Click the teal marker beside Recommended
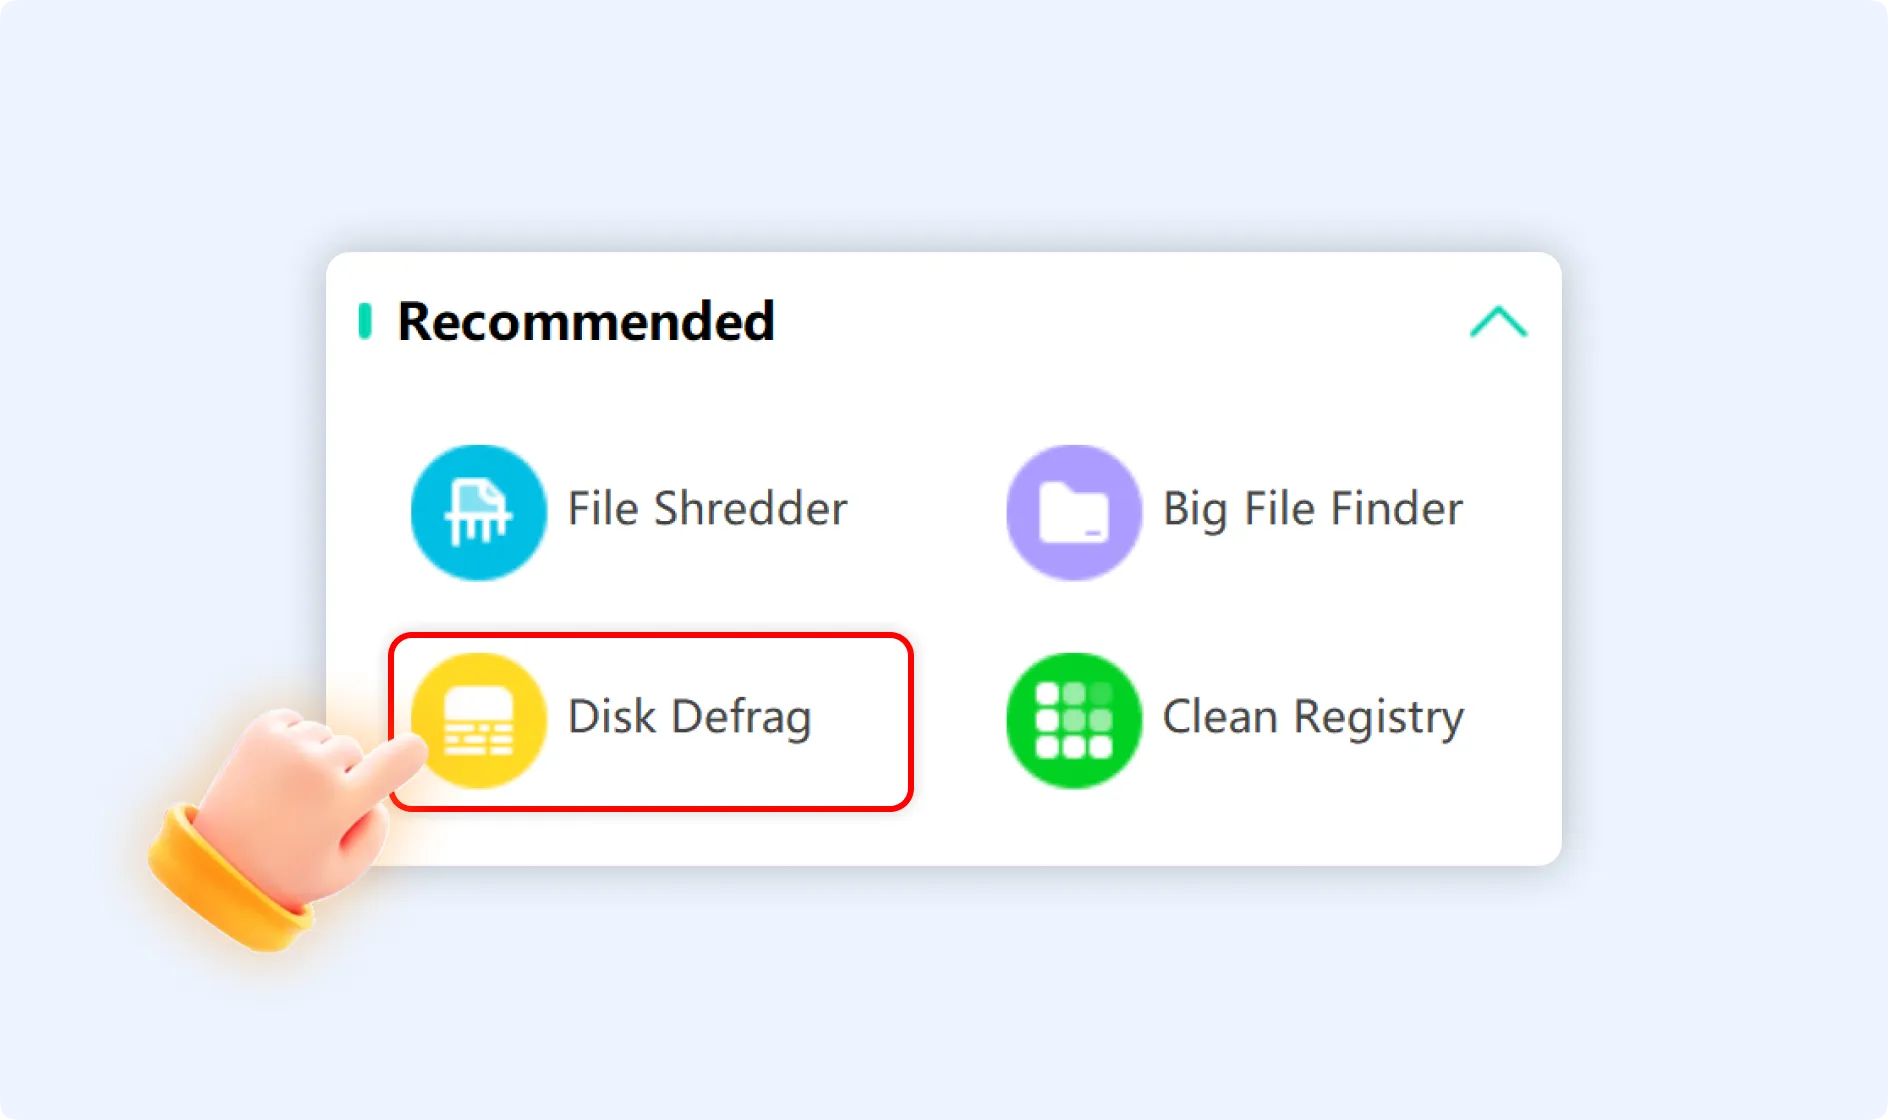Viewport: 1888px width, 1120px height. (366, 320)
